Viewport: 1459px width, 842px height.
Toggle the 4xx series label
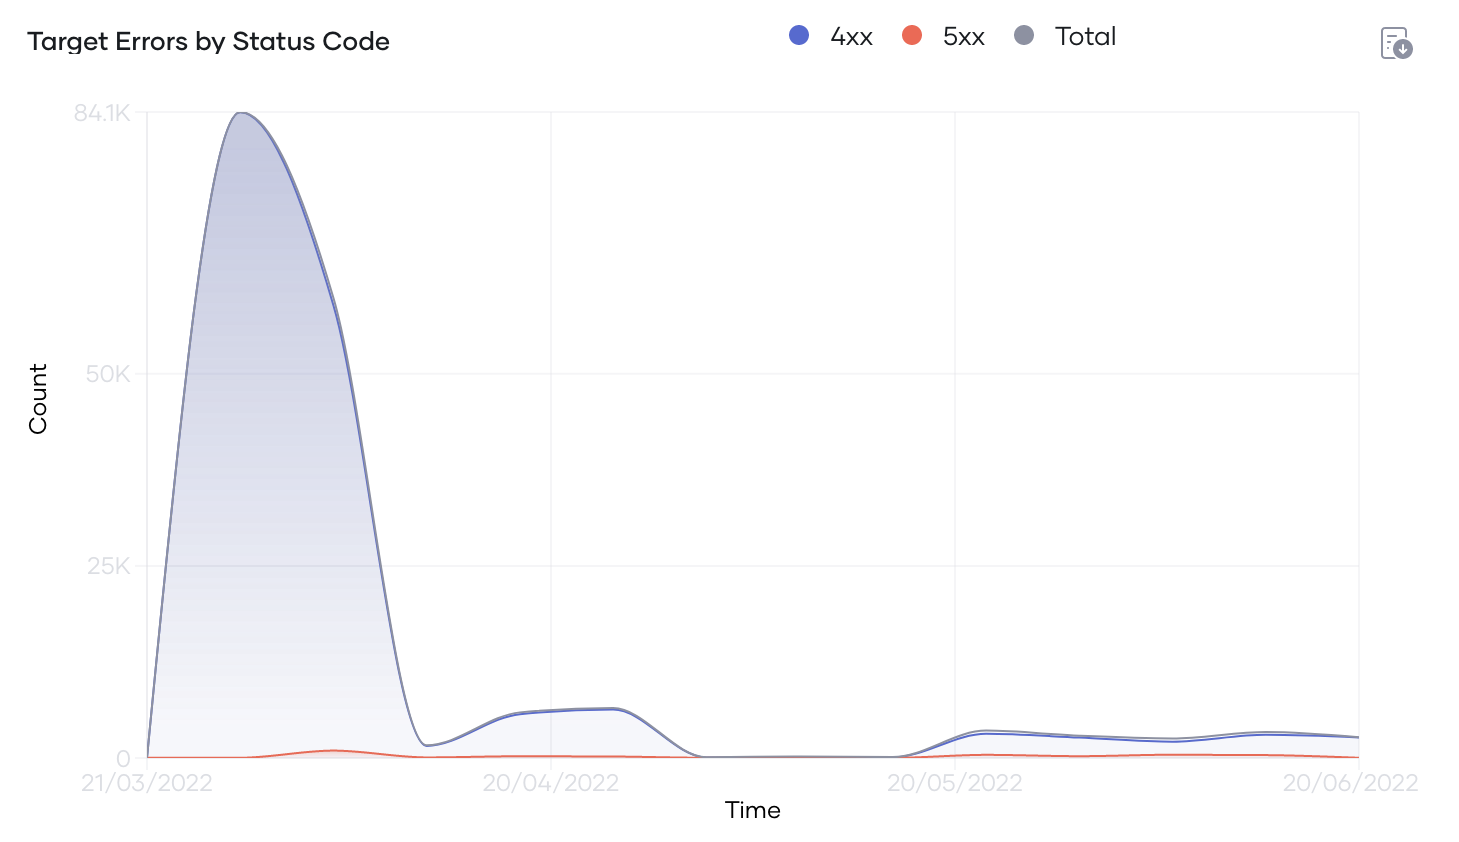[x=851, y=37]
